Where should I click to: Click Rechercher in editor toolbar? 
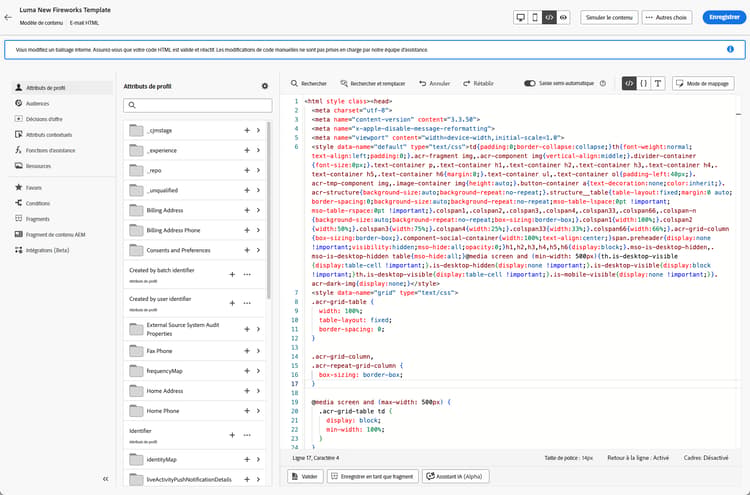pos(309,83)
